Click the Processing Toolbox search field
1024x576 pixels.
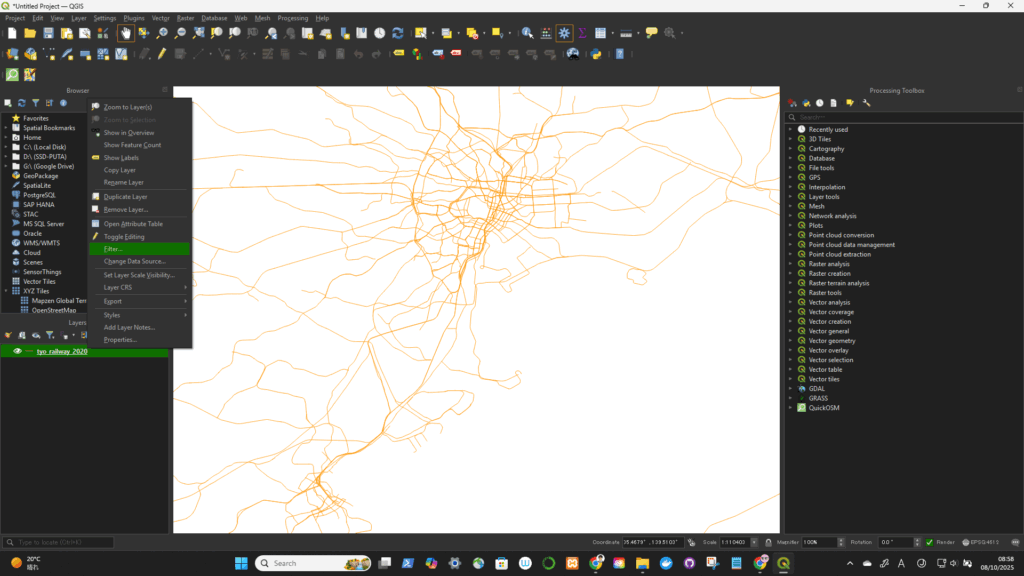880,117
